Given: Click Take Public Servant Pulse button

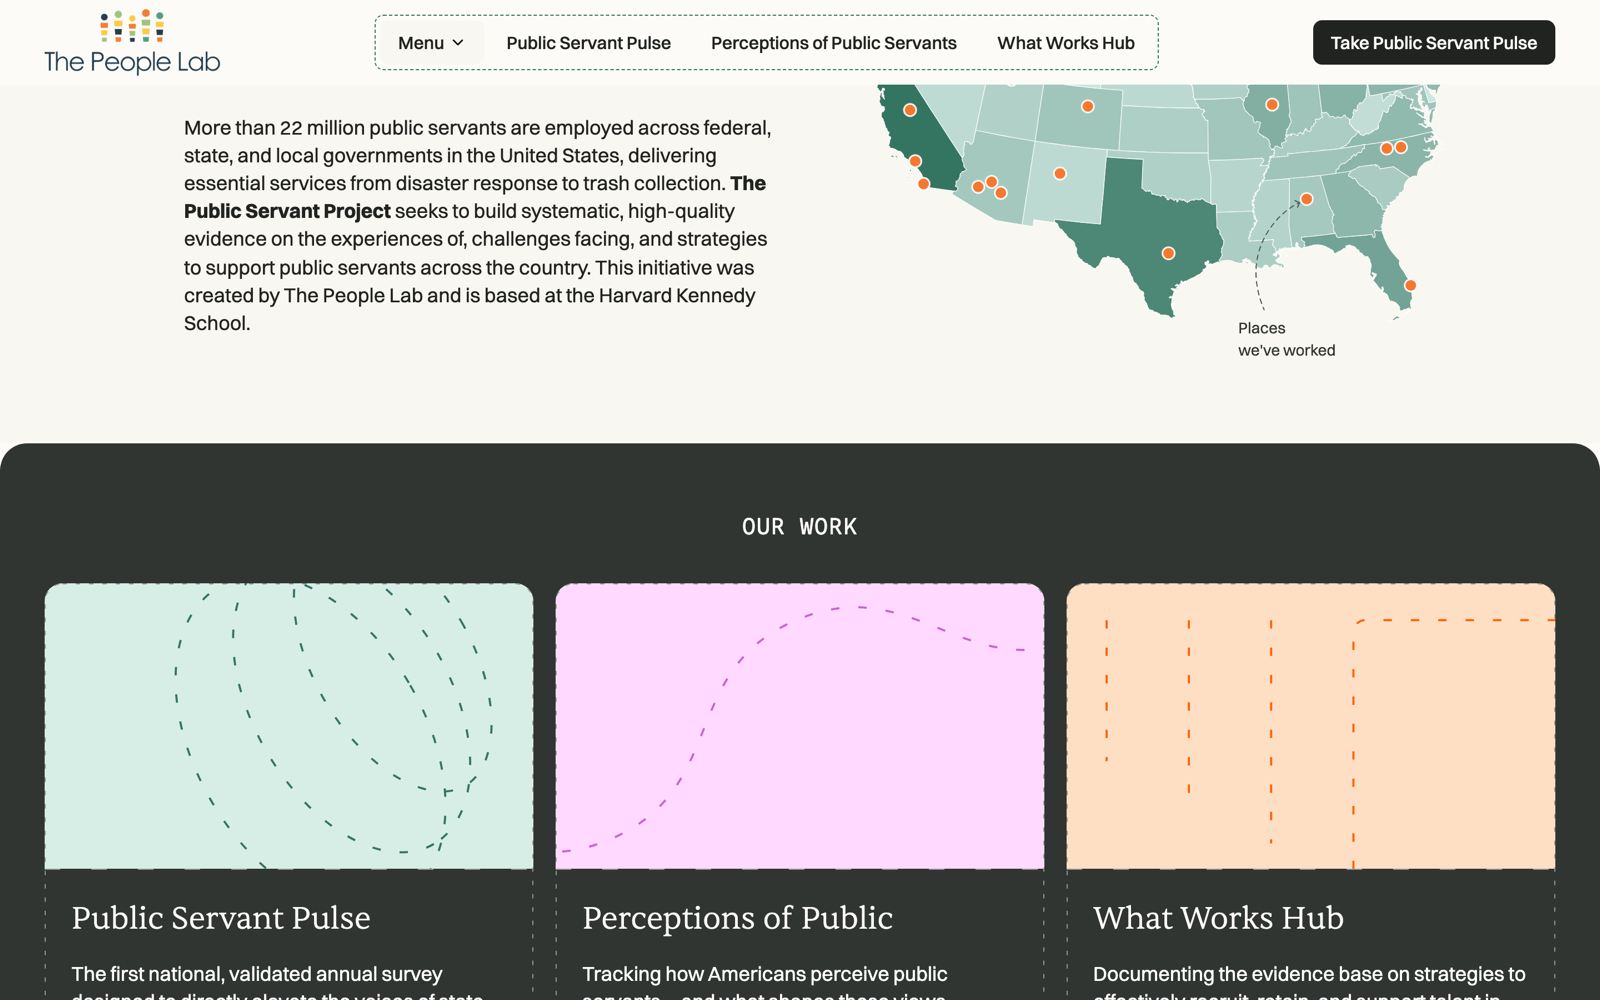Looking at the screenshot, I should [x=1433, y=43].
